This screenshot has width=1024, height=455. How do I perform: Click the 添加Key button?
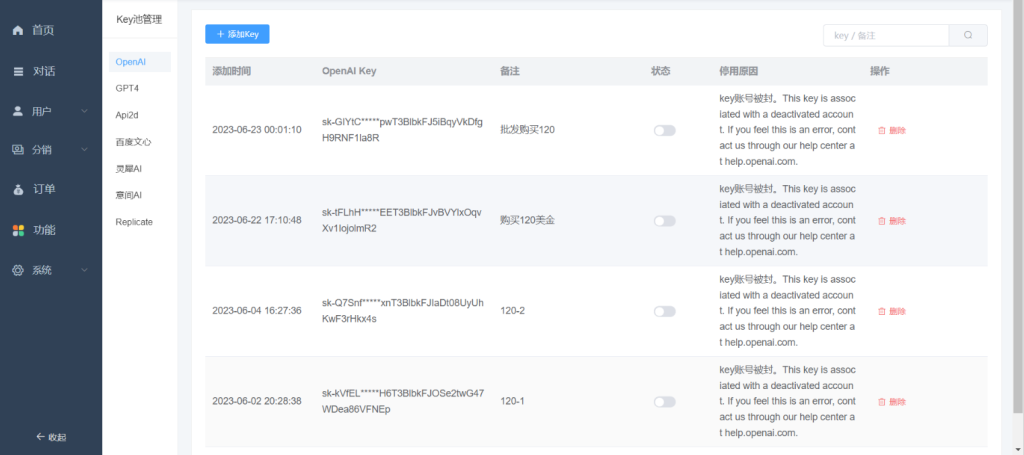point(237,34)
